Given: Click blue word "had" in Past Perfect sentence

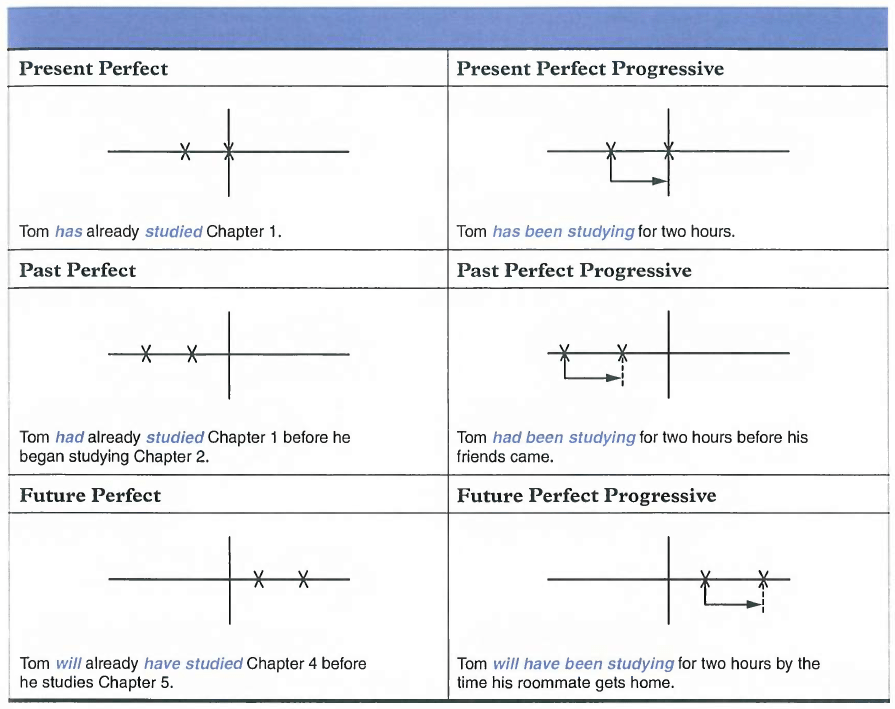Looking at the screenshot, I should click(70, 437).
